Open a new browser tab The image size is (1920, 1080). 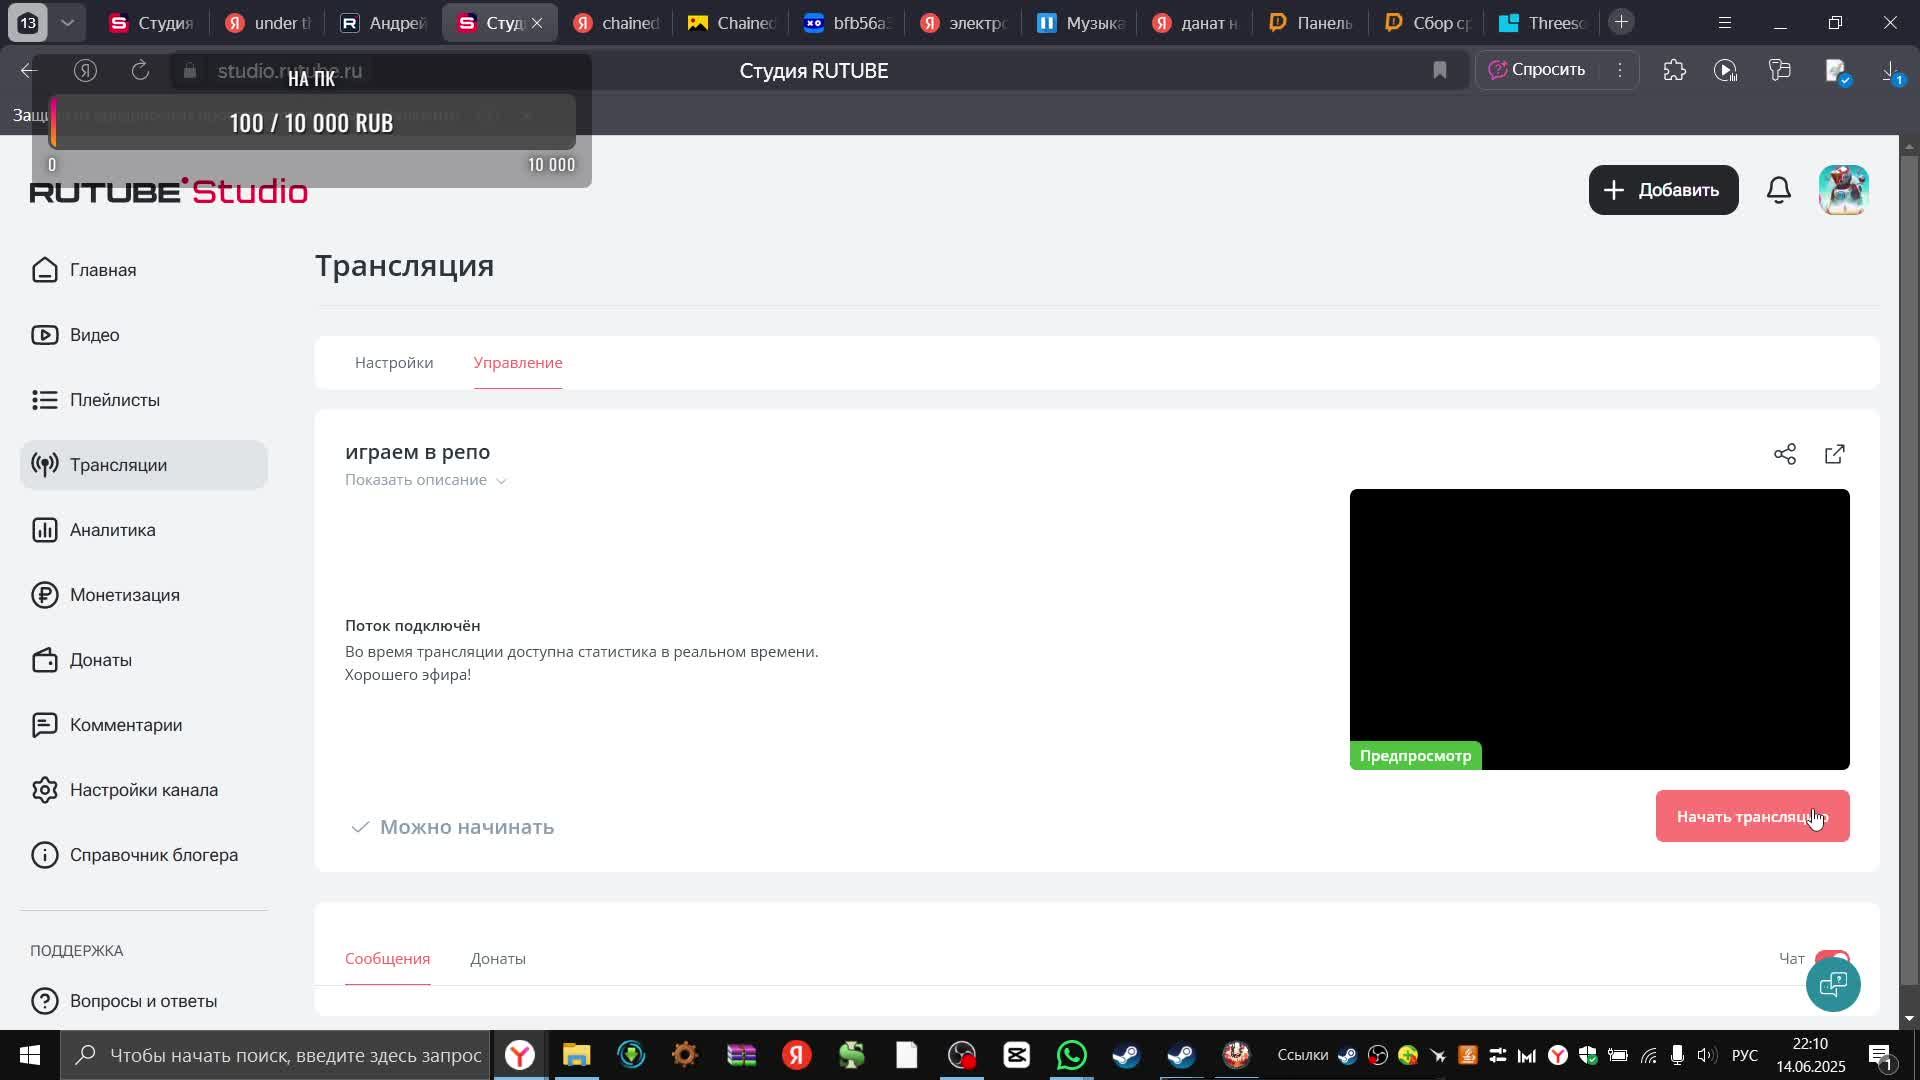pos(1621,22)
